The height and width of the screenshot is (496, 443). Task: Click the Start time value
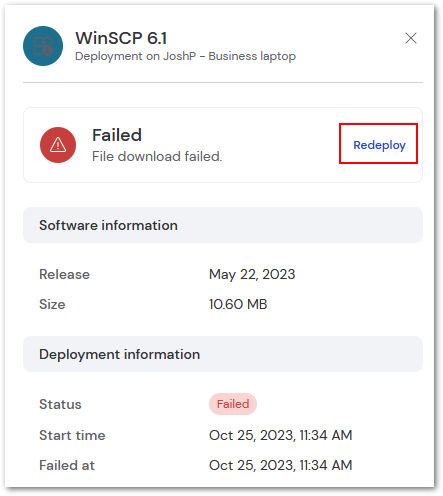(280, 435)
